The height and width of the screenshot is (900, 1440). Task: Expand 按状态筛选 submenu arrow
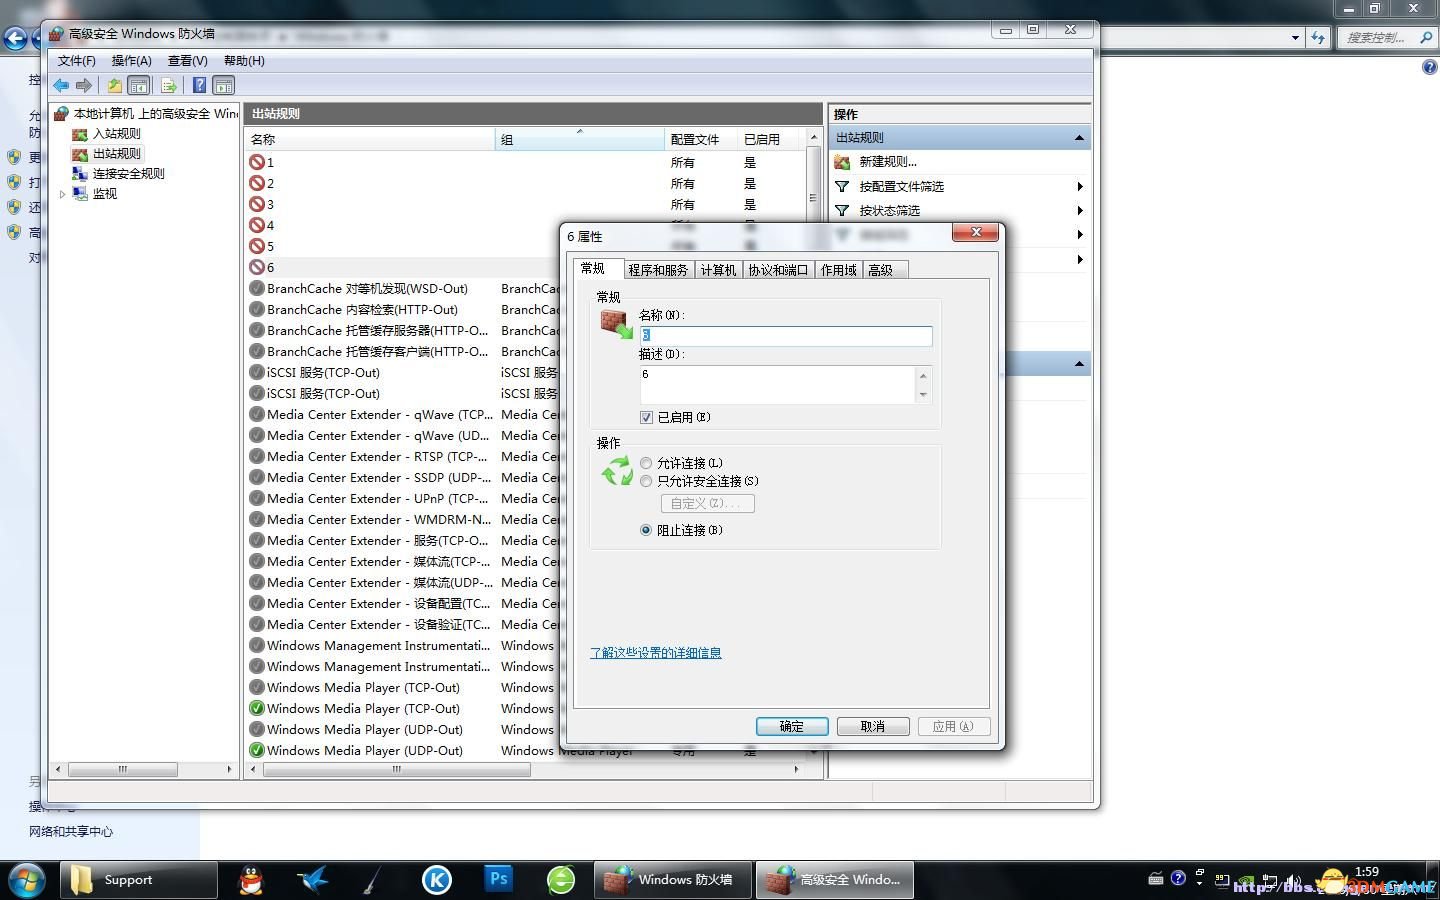coord(1080,210)
